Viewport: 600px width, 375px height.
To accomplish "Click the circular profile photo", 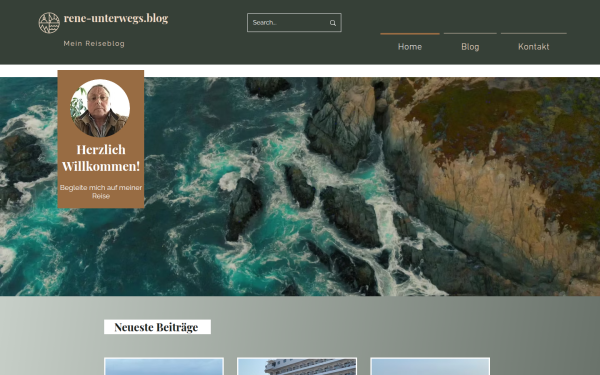I will pos(100,108).
